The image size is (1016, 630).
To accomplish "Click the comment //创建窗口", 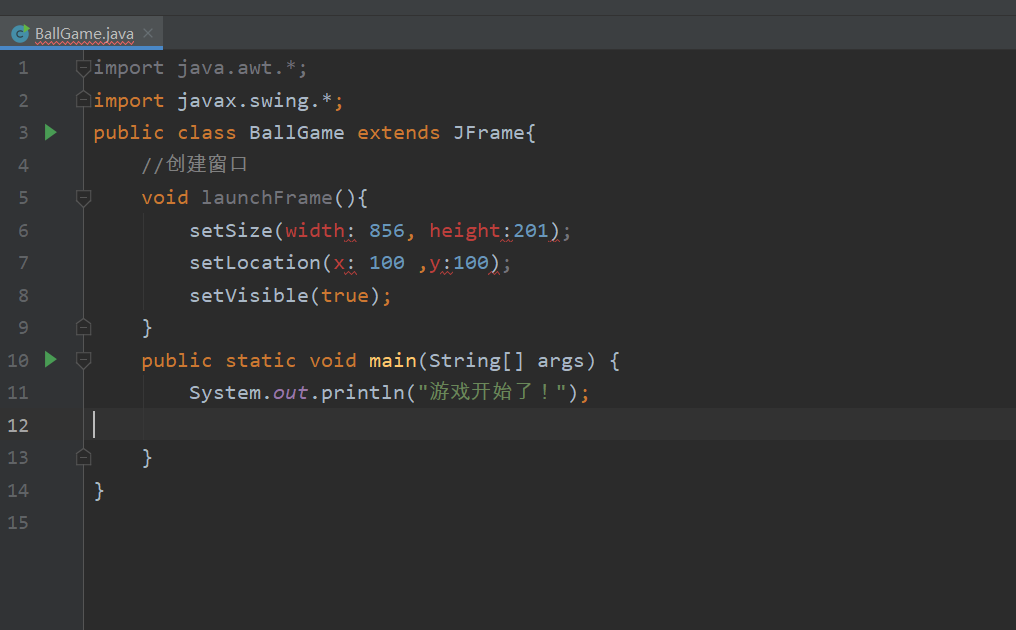I will (x=194, y=165).
